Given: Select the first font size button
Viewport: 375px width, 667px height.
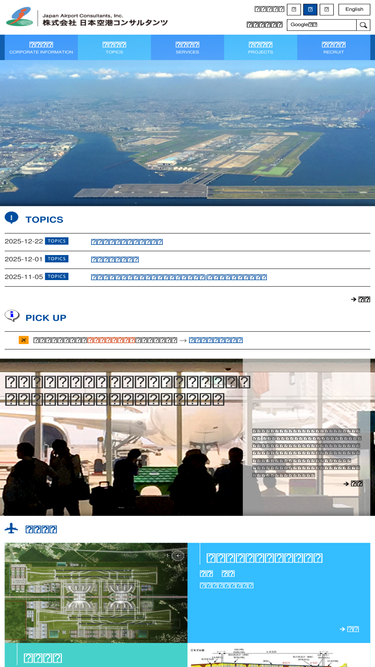Looking at the screenshot, I should [294, 9].
